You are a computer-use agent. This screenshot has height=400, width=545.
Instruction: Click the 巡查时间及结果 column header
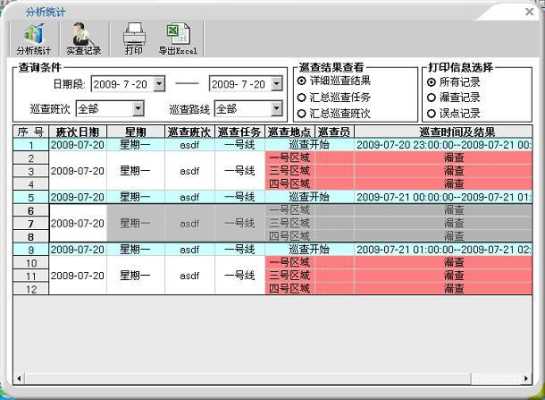coord(443,132)
